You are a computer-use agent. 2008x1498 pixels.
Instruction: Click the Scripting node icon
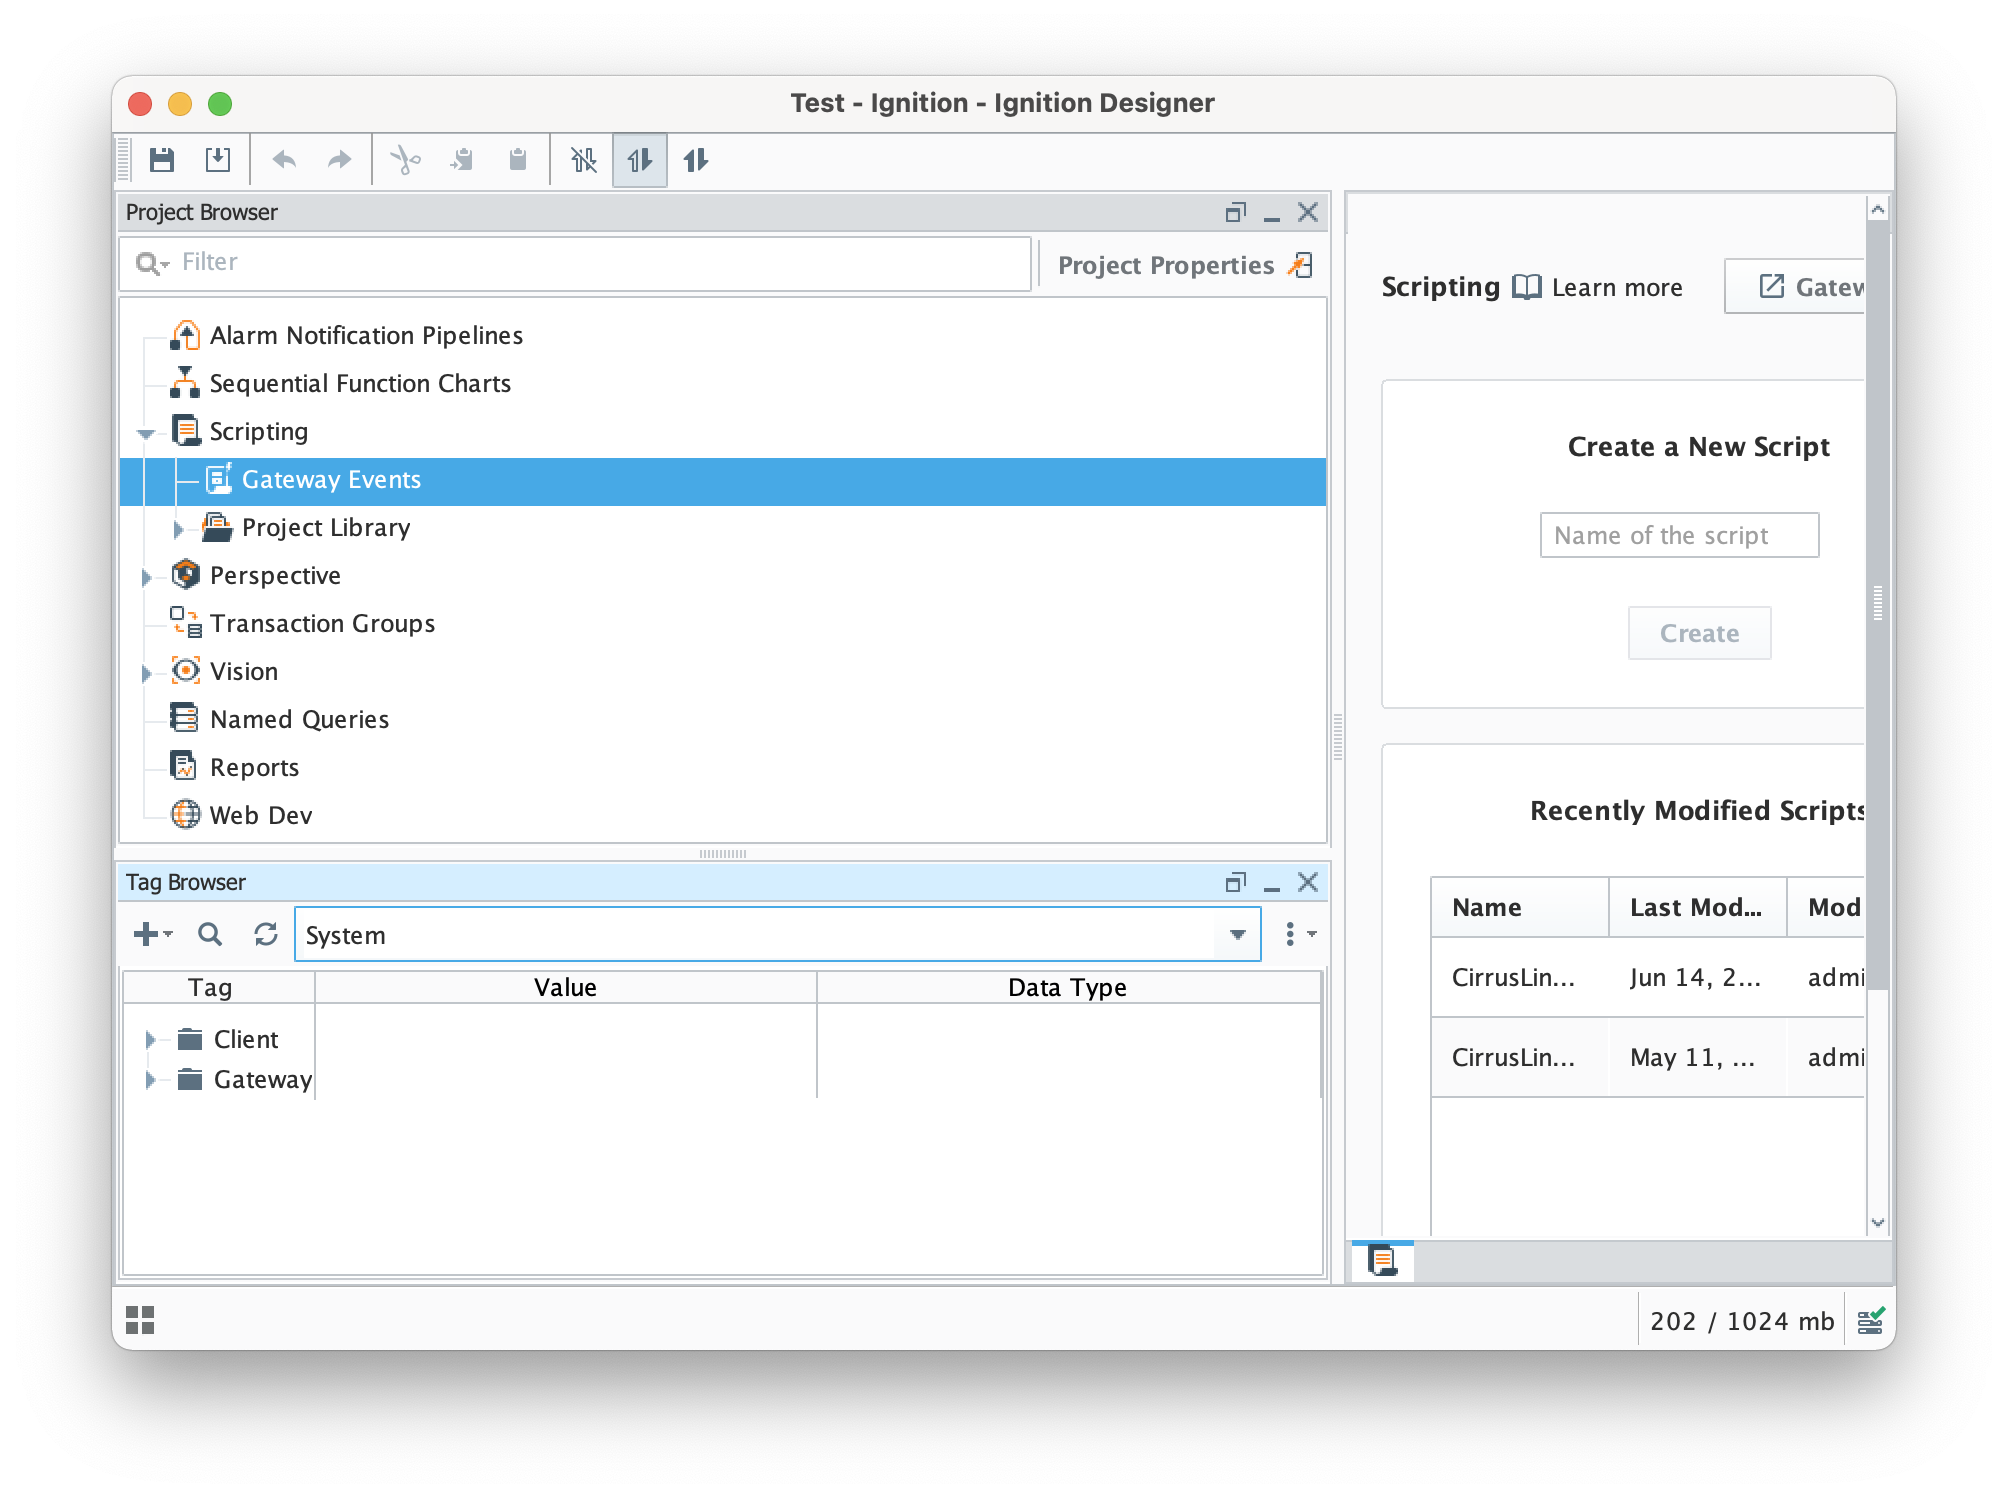click(x=186, y=431)
